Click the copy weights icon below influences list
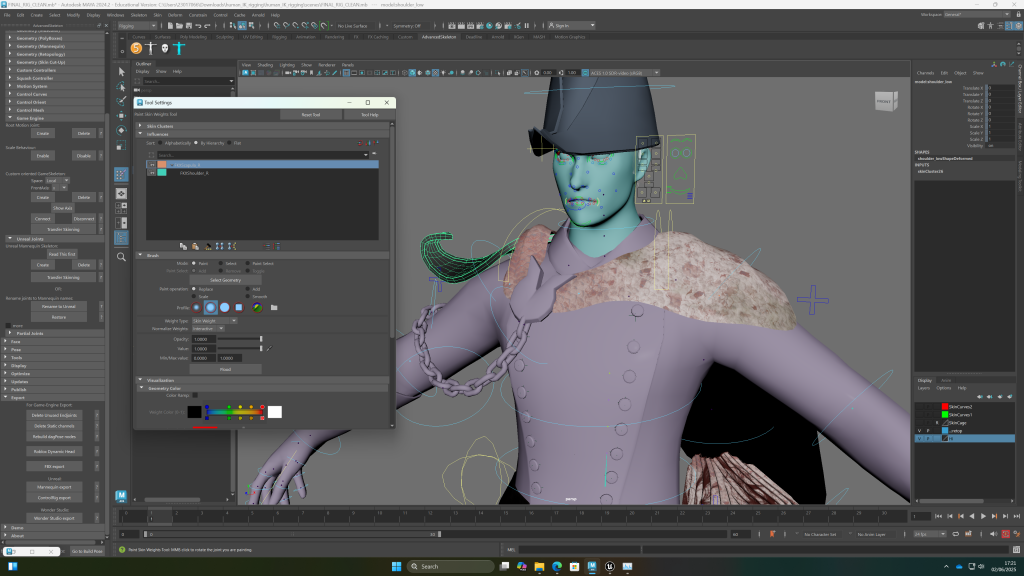Viewport: 1024px width, 576px height. point(184,245)
